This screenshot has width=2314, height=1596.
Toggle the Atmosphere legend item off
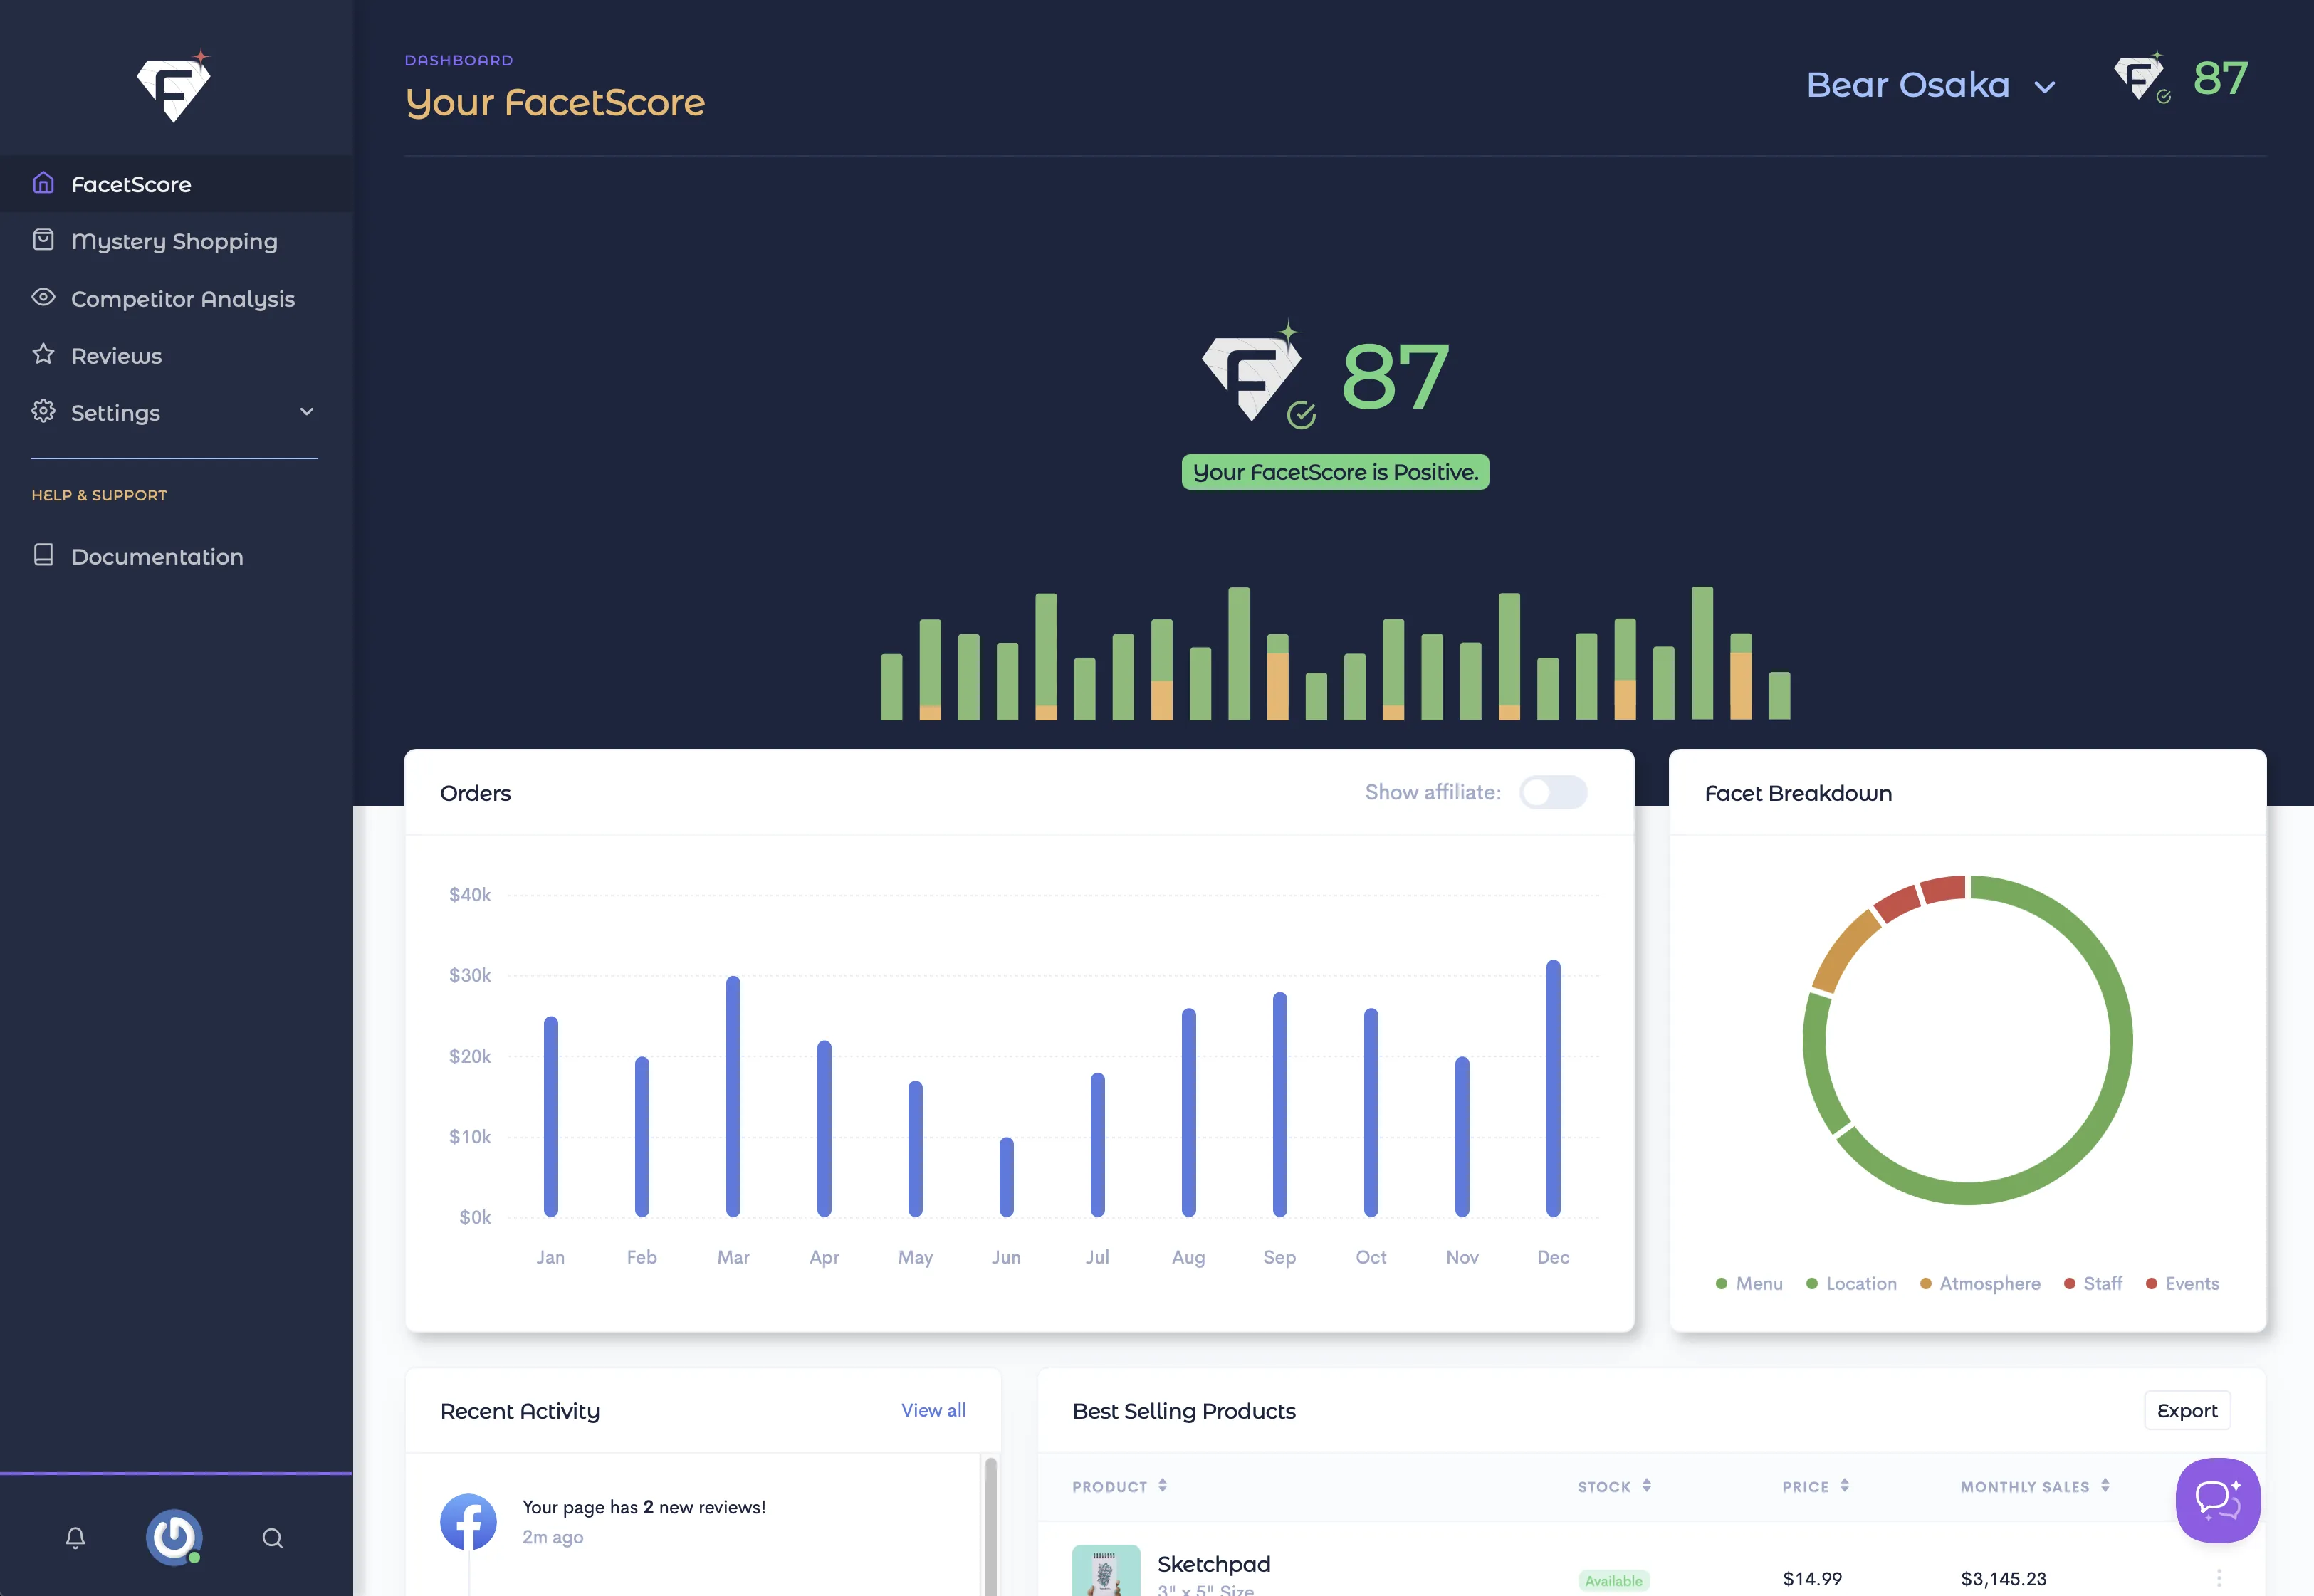coord(1980,1283)
